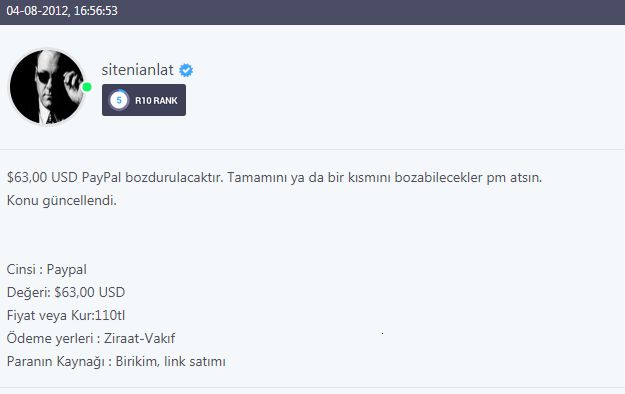Click the post date 04-08-2012
Viewport: 625px width, 394px height.
(x=38, y=11)
